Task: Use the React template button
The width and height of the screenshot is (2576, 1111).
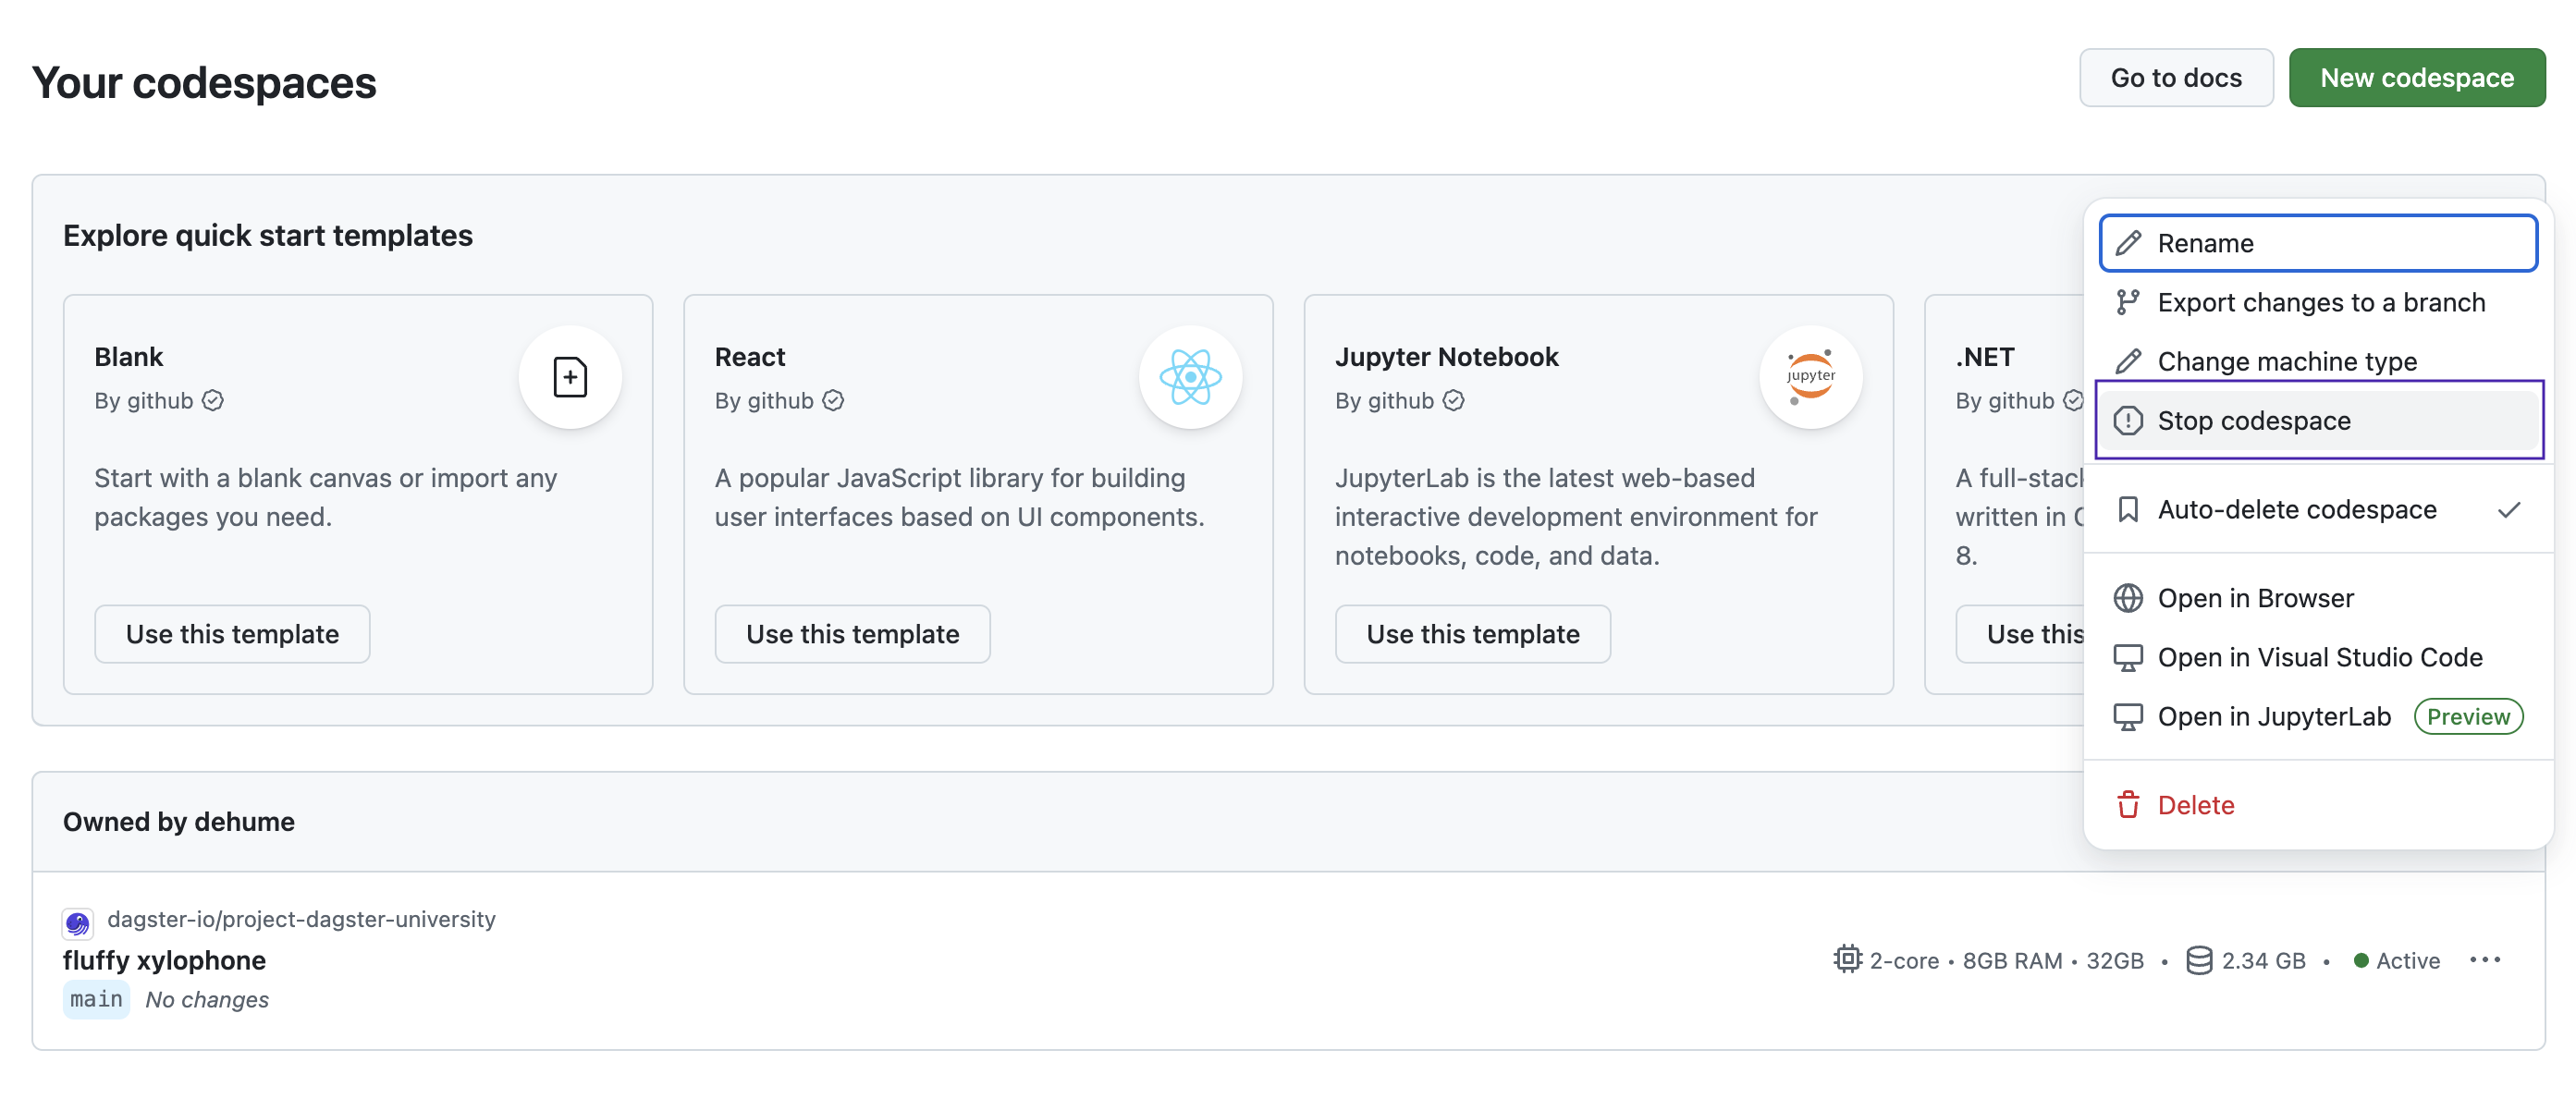Action: point(852,634)
